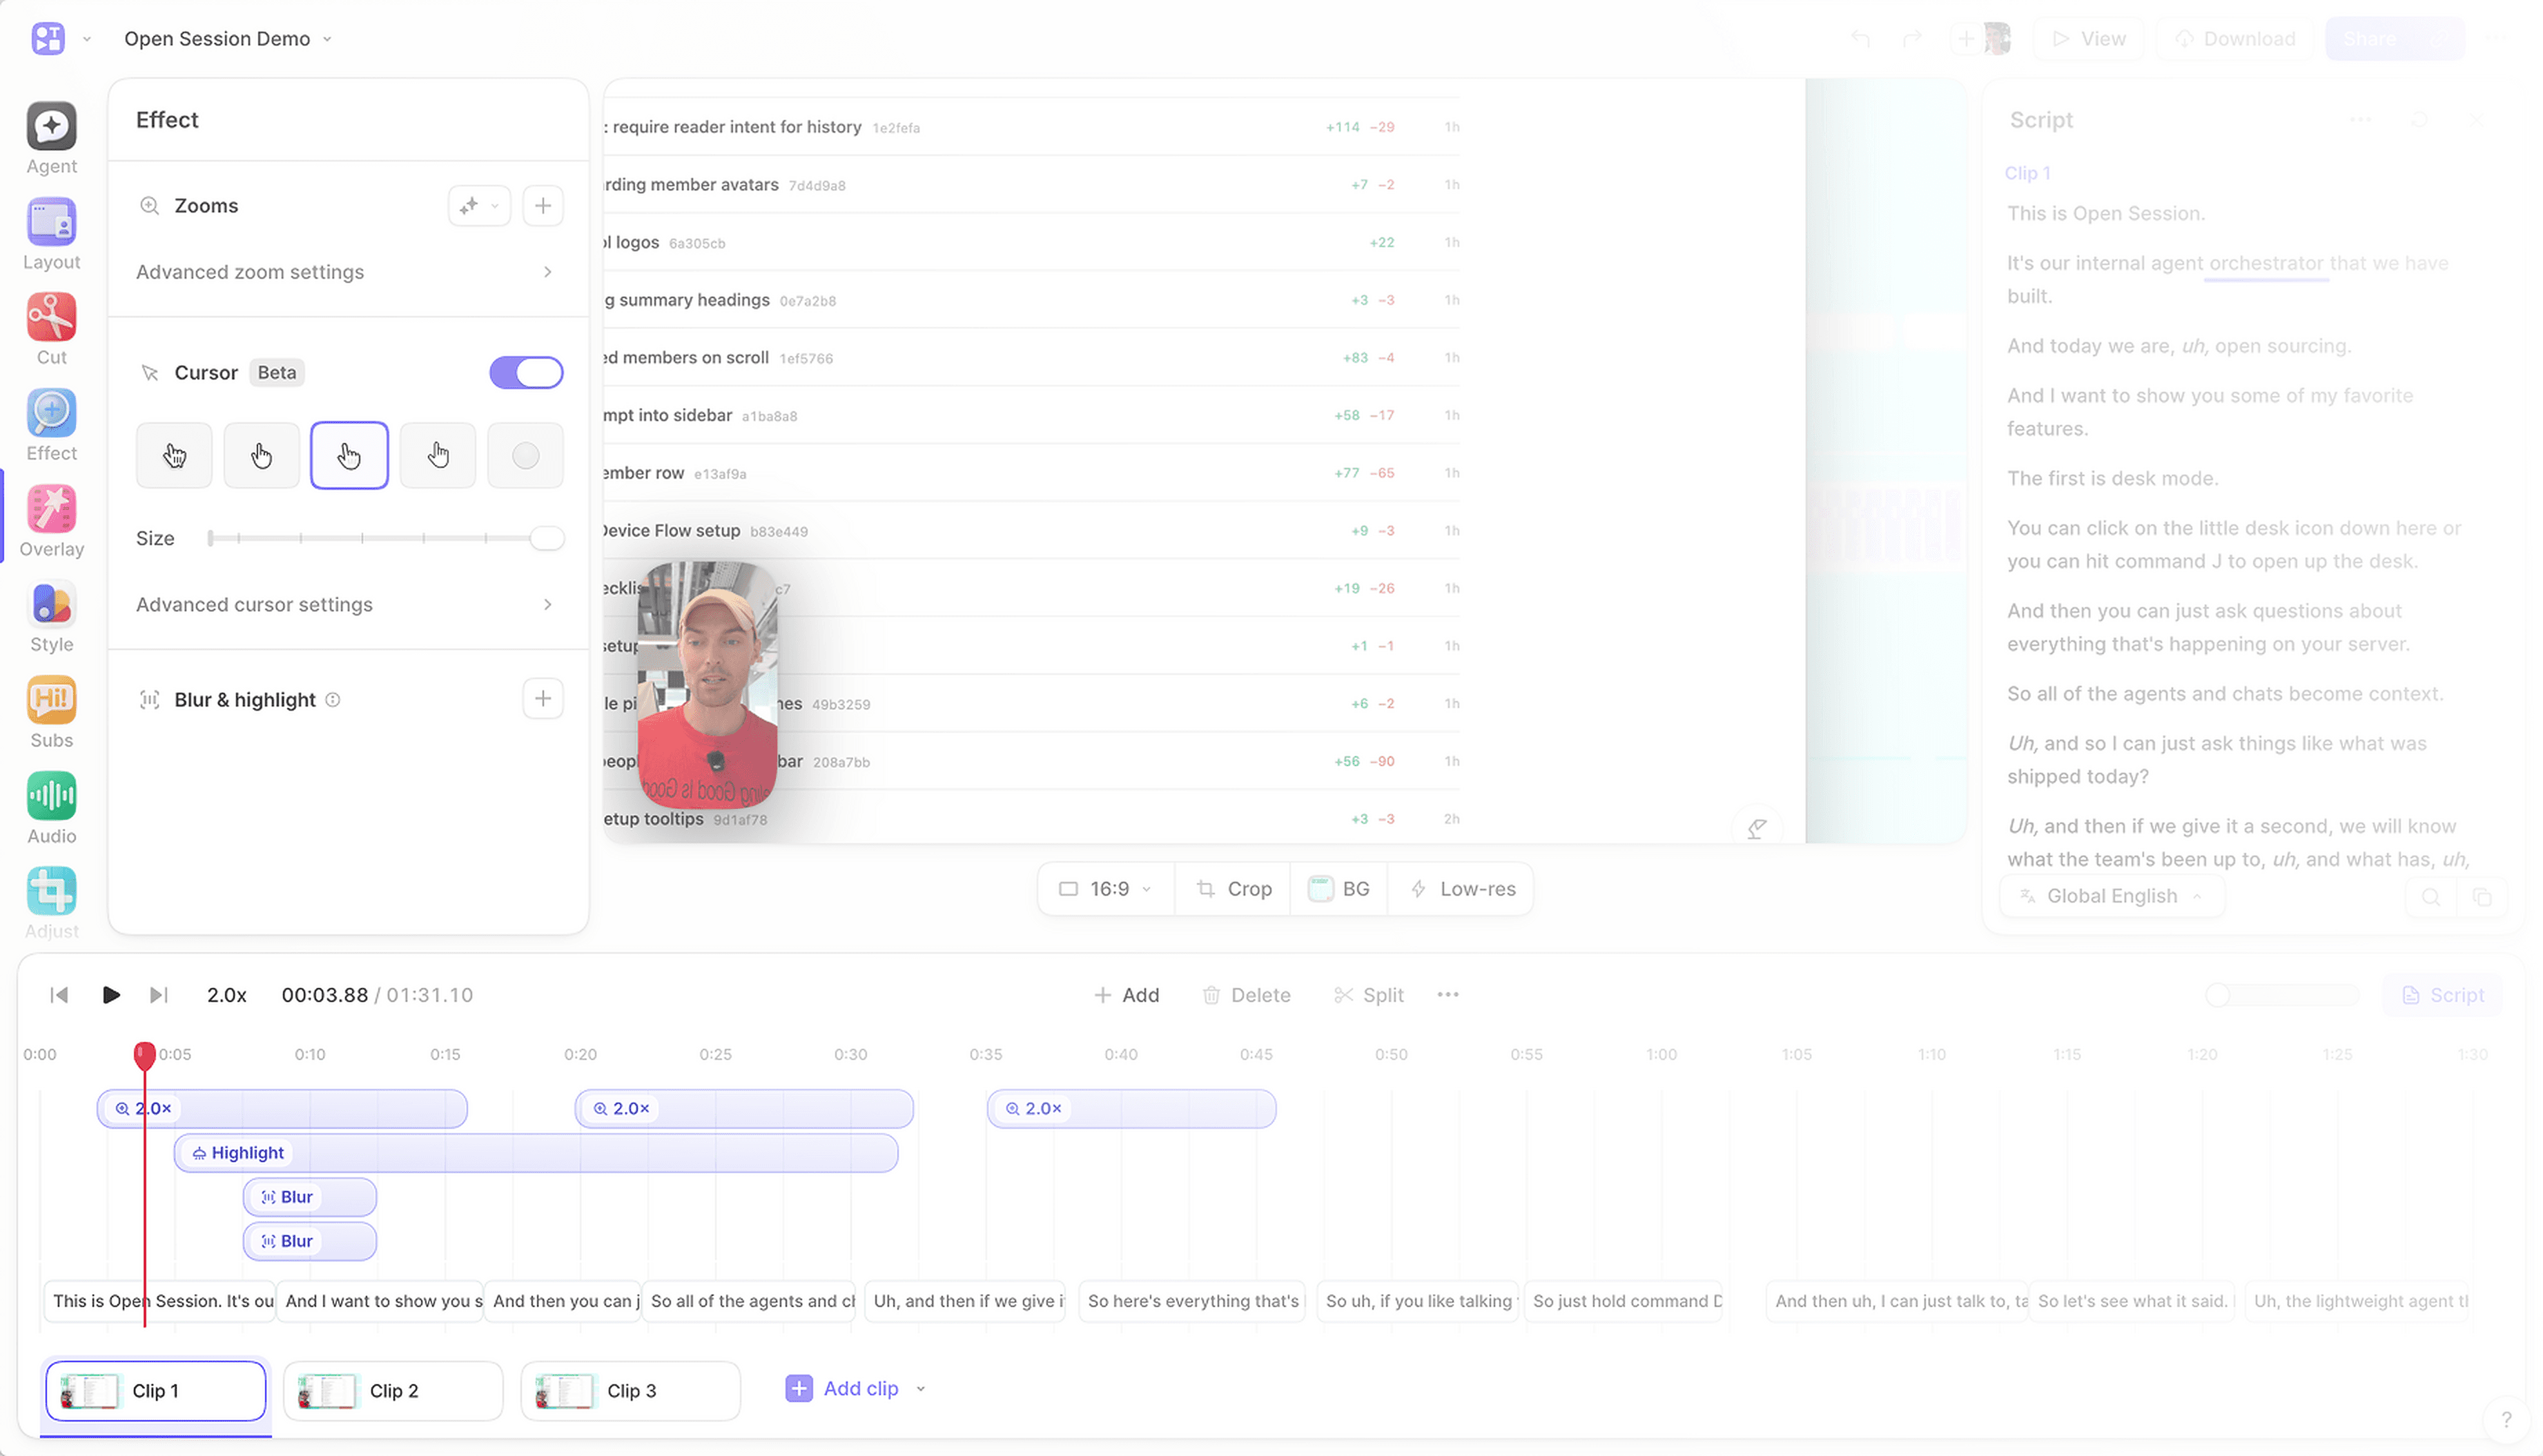2543x1456 pixels.
Task: Open the Agent sidebar tool
Action: 51,138
